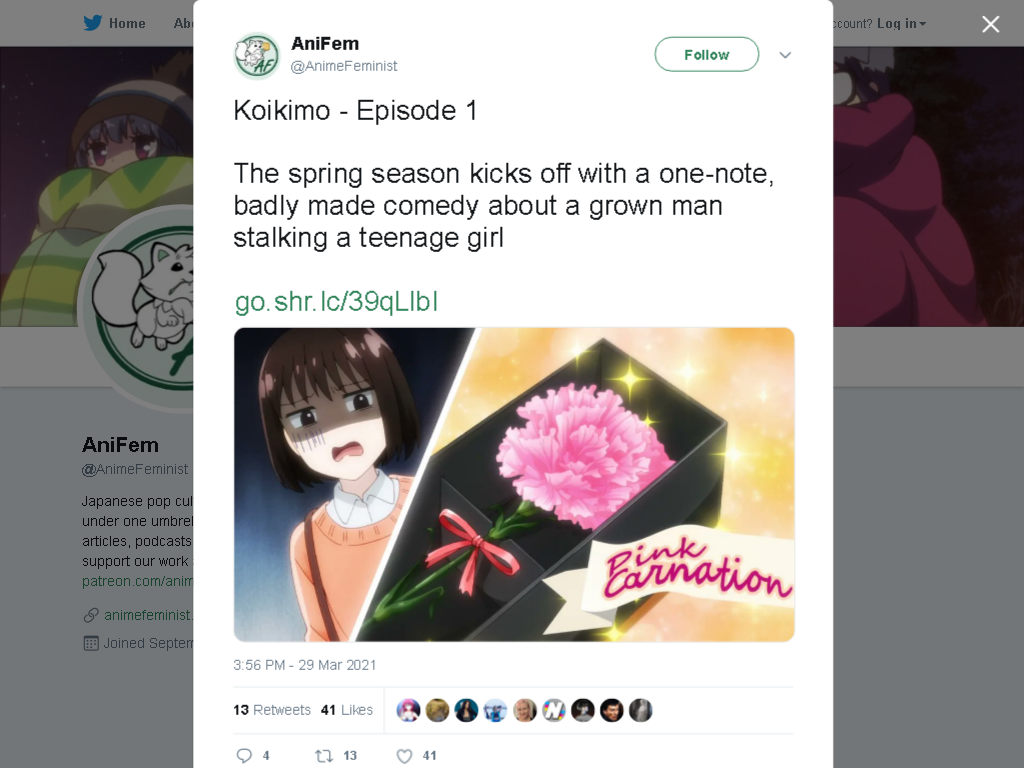Click the @AnimeFeminist handle in tweet
Viewport: 1024px width, 768px height.
tap(344, 66)
